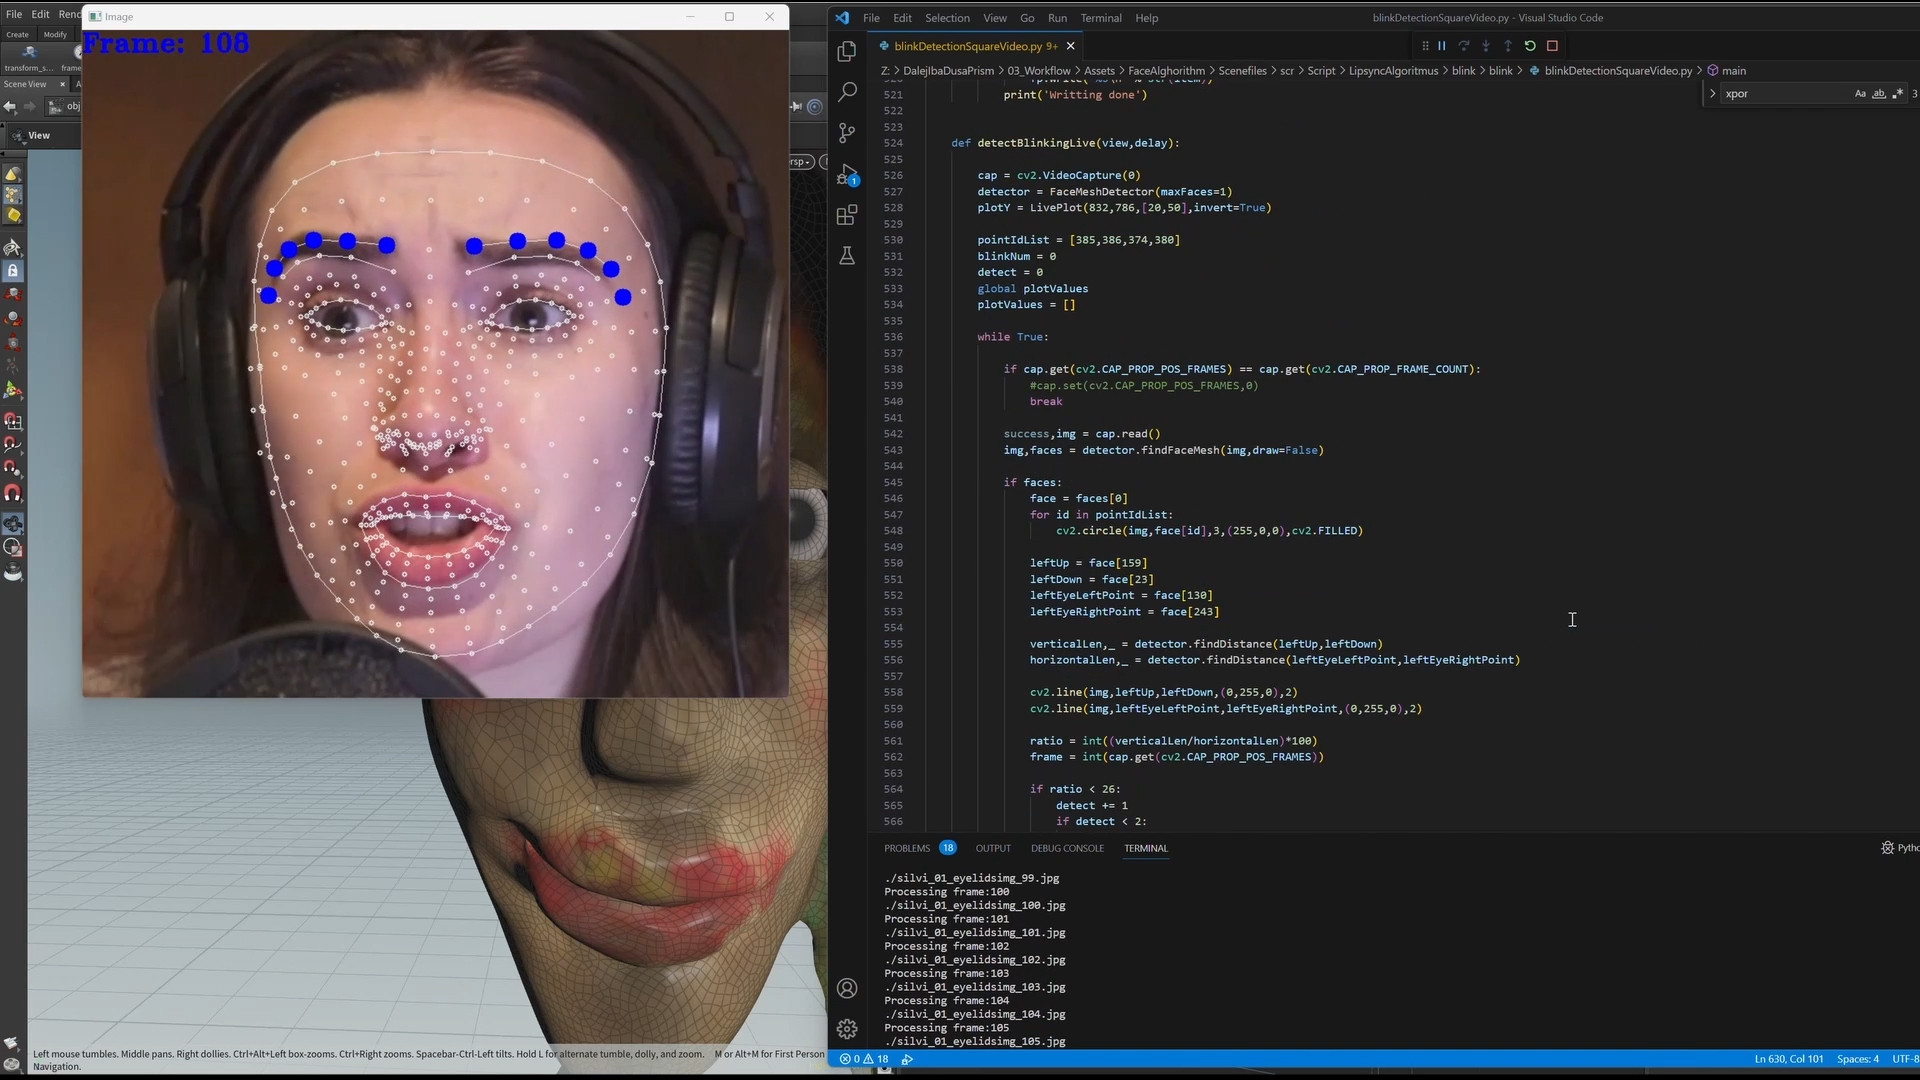Select the Modify shelf tab in Houdini
1920x1080 pixels.
tap(55, 34)
